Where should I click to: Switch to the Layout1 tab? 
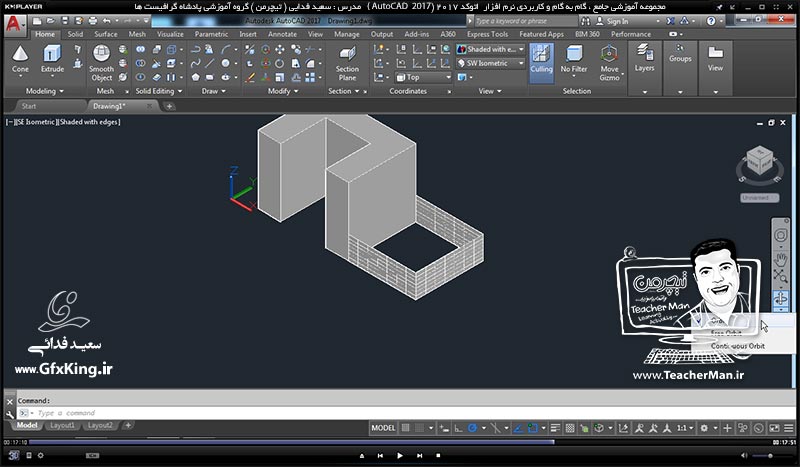[62, 425]
